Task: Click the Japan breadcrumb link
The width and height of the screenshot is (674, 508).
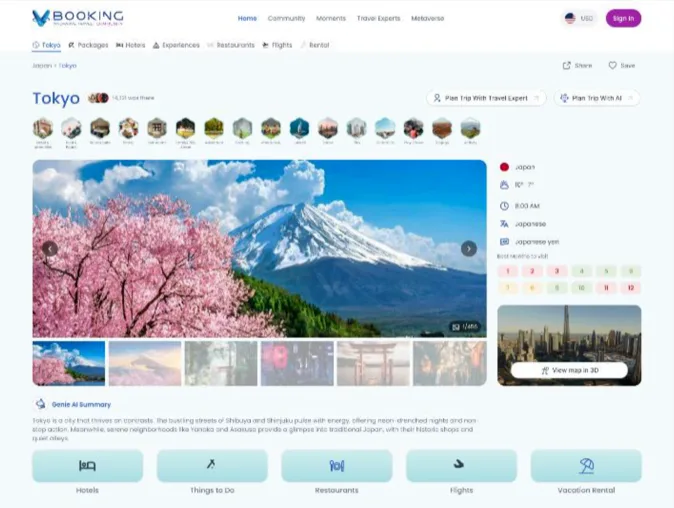Action: (x=42, y=66)
